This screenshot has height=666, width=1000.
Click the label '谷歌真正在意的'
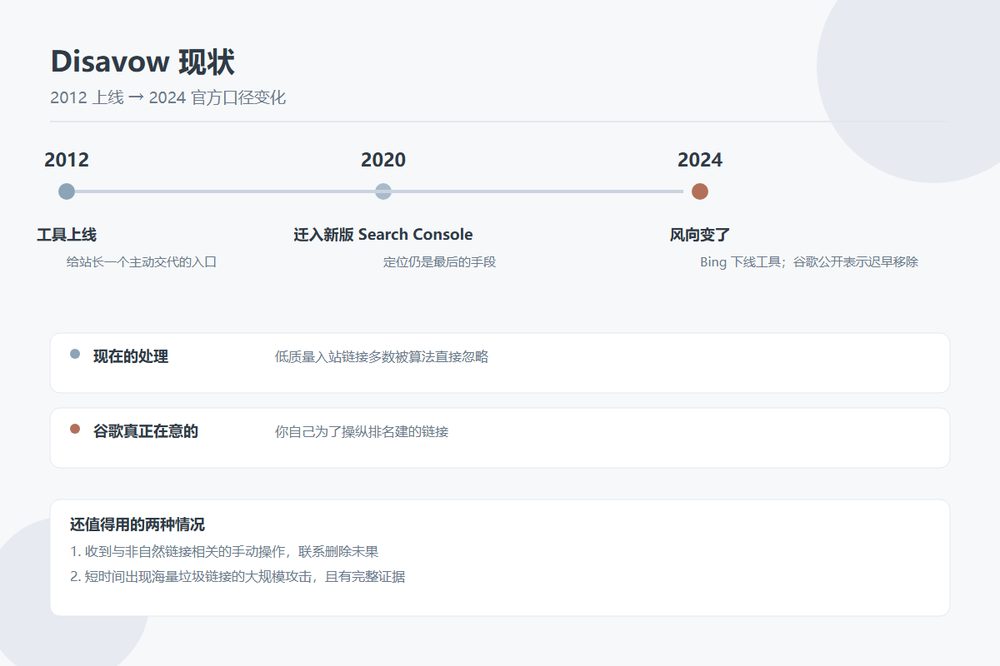[145, 431]
